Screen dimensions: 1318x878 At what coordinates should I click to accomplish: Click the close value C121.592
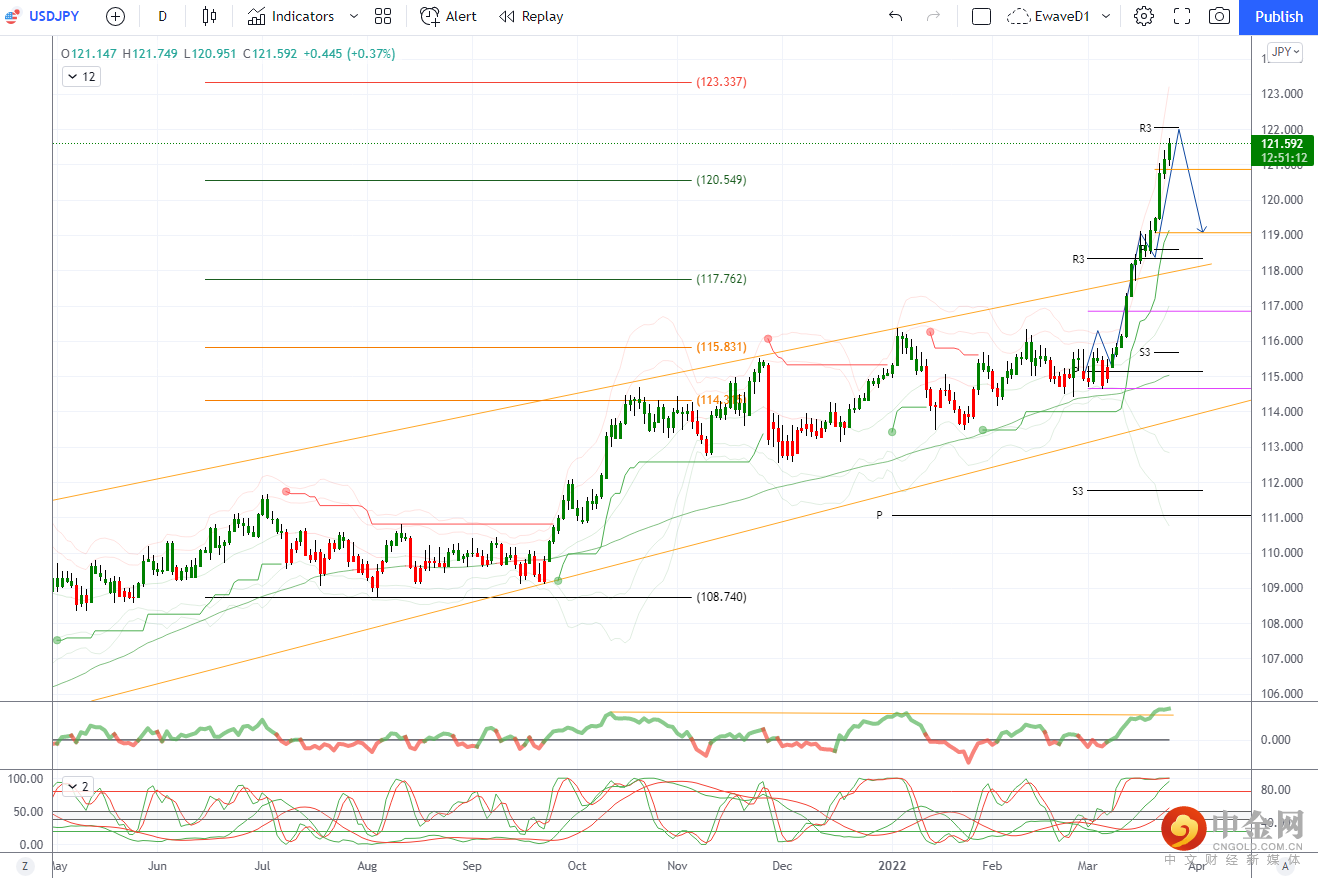(x=270, y=54)
